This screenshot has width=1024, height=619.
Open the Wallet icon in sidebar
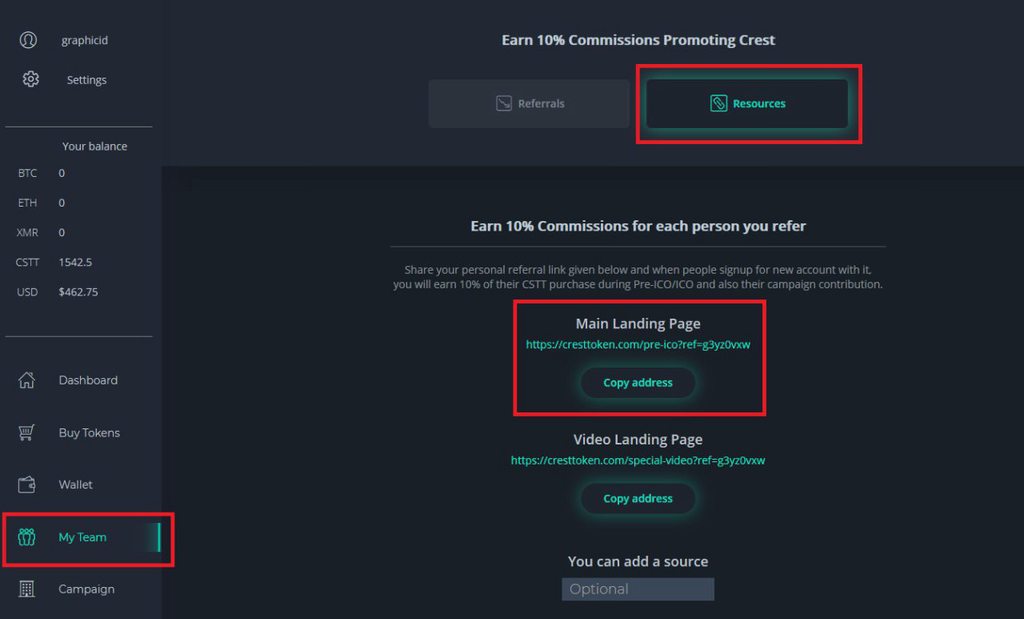(27, 484)
